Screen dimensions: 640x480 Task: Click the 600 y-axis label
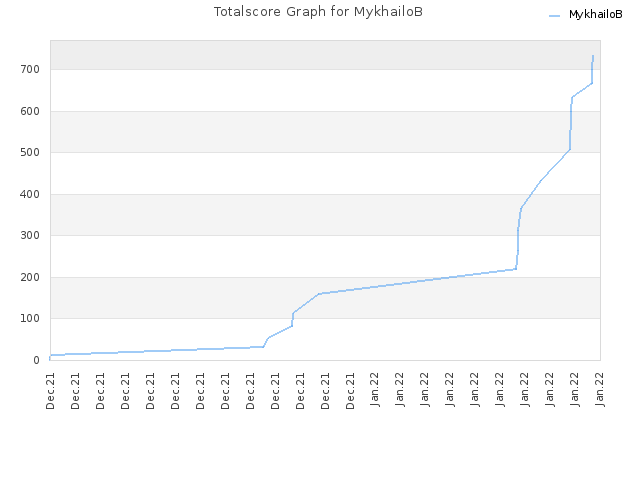[x=30, y=111]
